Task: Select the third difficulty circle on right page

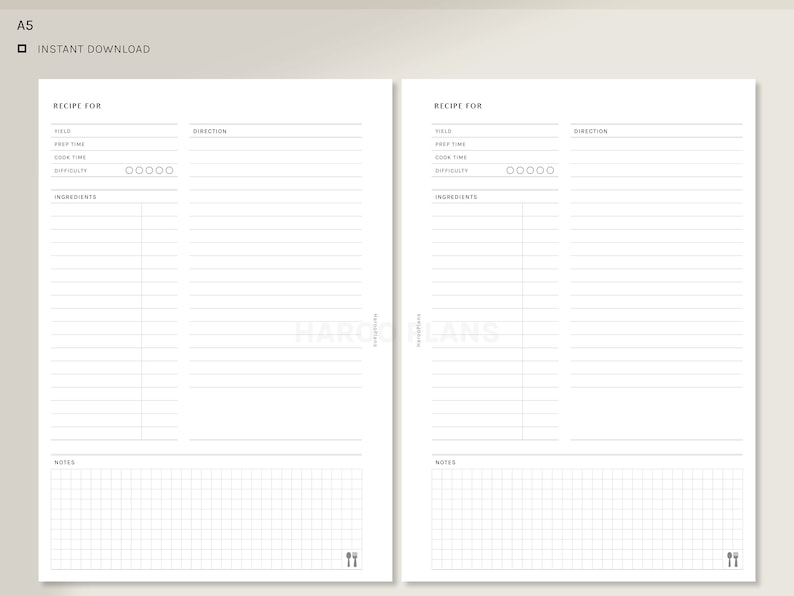Action: coord(530,171)
